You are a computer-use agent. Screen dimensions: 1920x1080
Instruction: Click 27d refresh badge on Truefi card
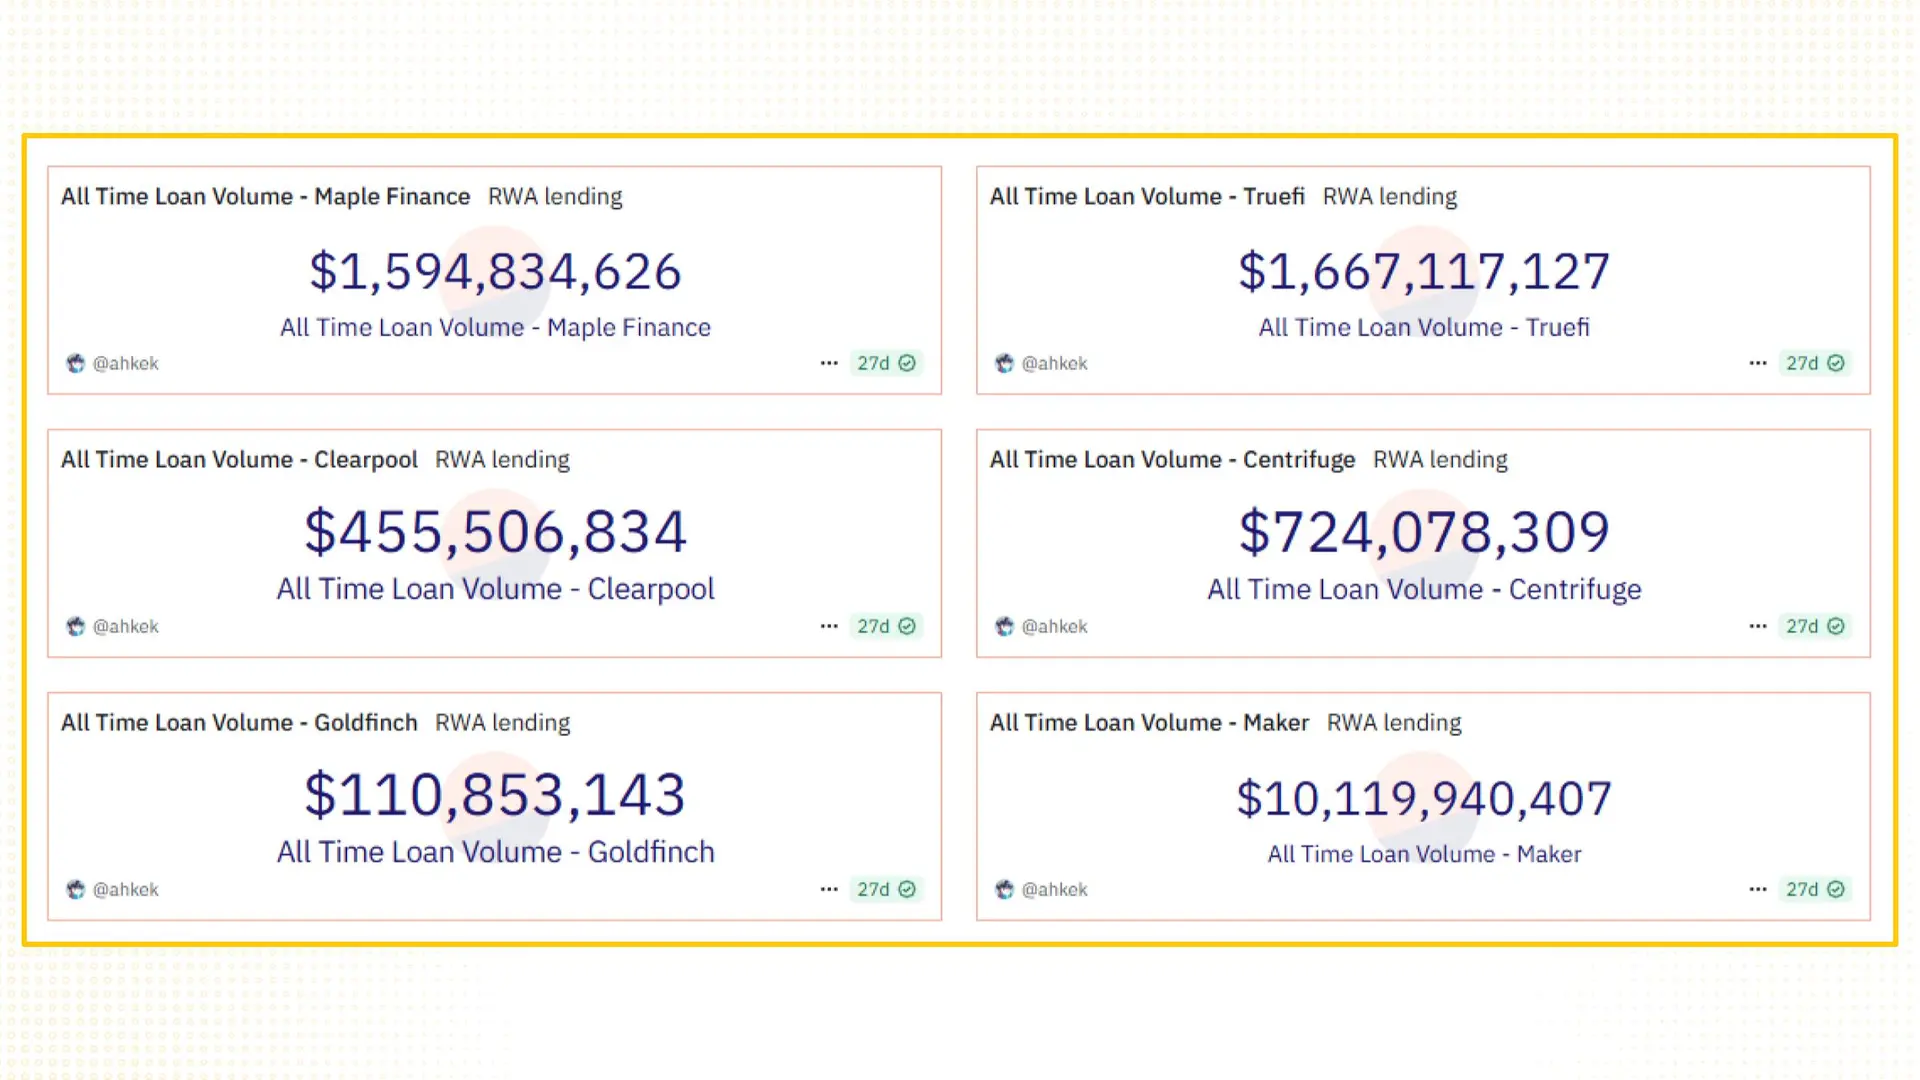point(1815,363)
